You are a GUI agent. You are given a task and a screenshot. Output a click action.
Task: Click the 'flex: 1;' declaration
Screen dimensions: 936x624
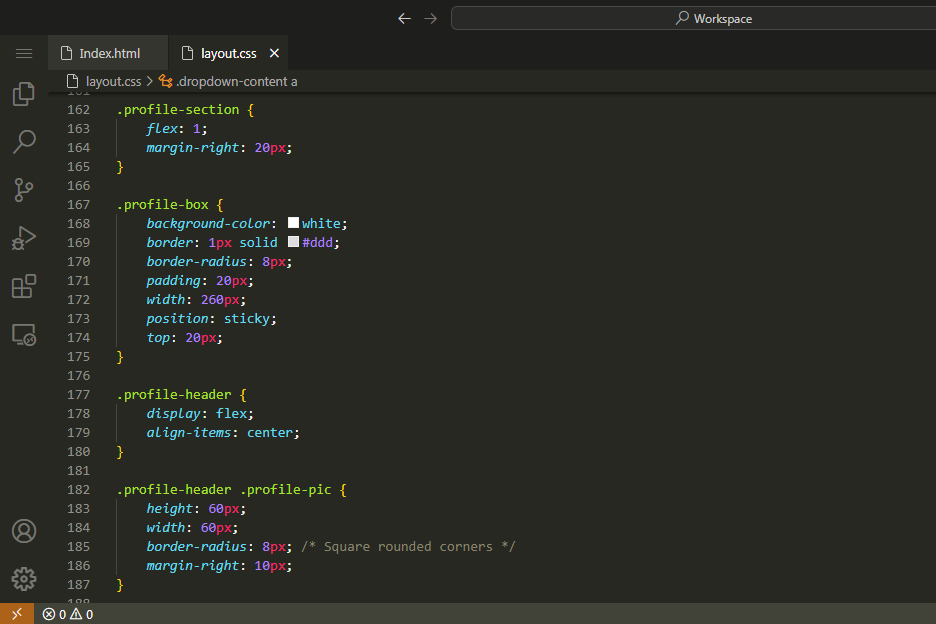pos(177,129)
